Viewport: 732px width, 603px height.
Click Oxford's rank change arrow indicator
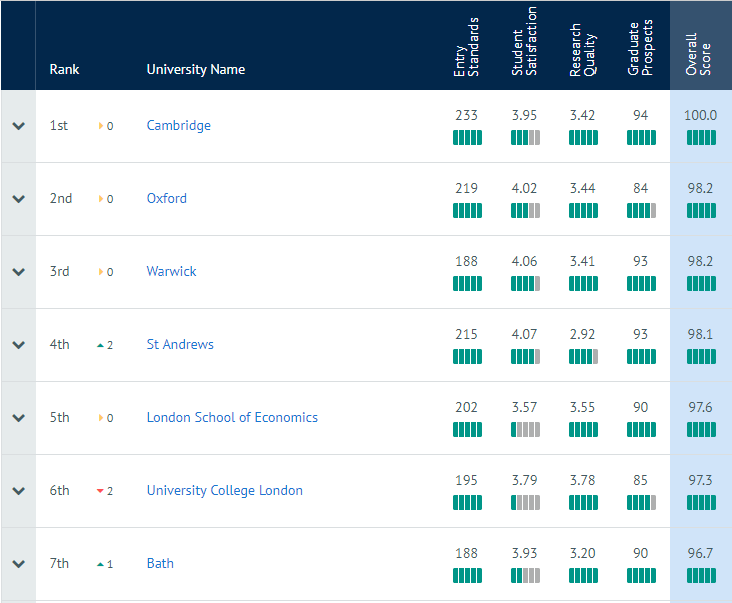click(101, 199)
